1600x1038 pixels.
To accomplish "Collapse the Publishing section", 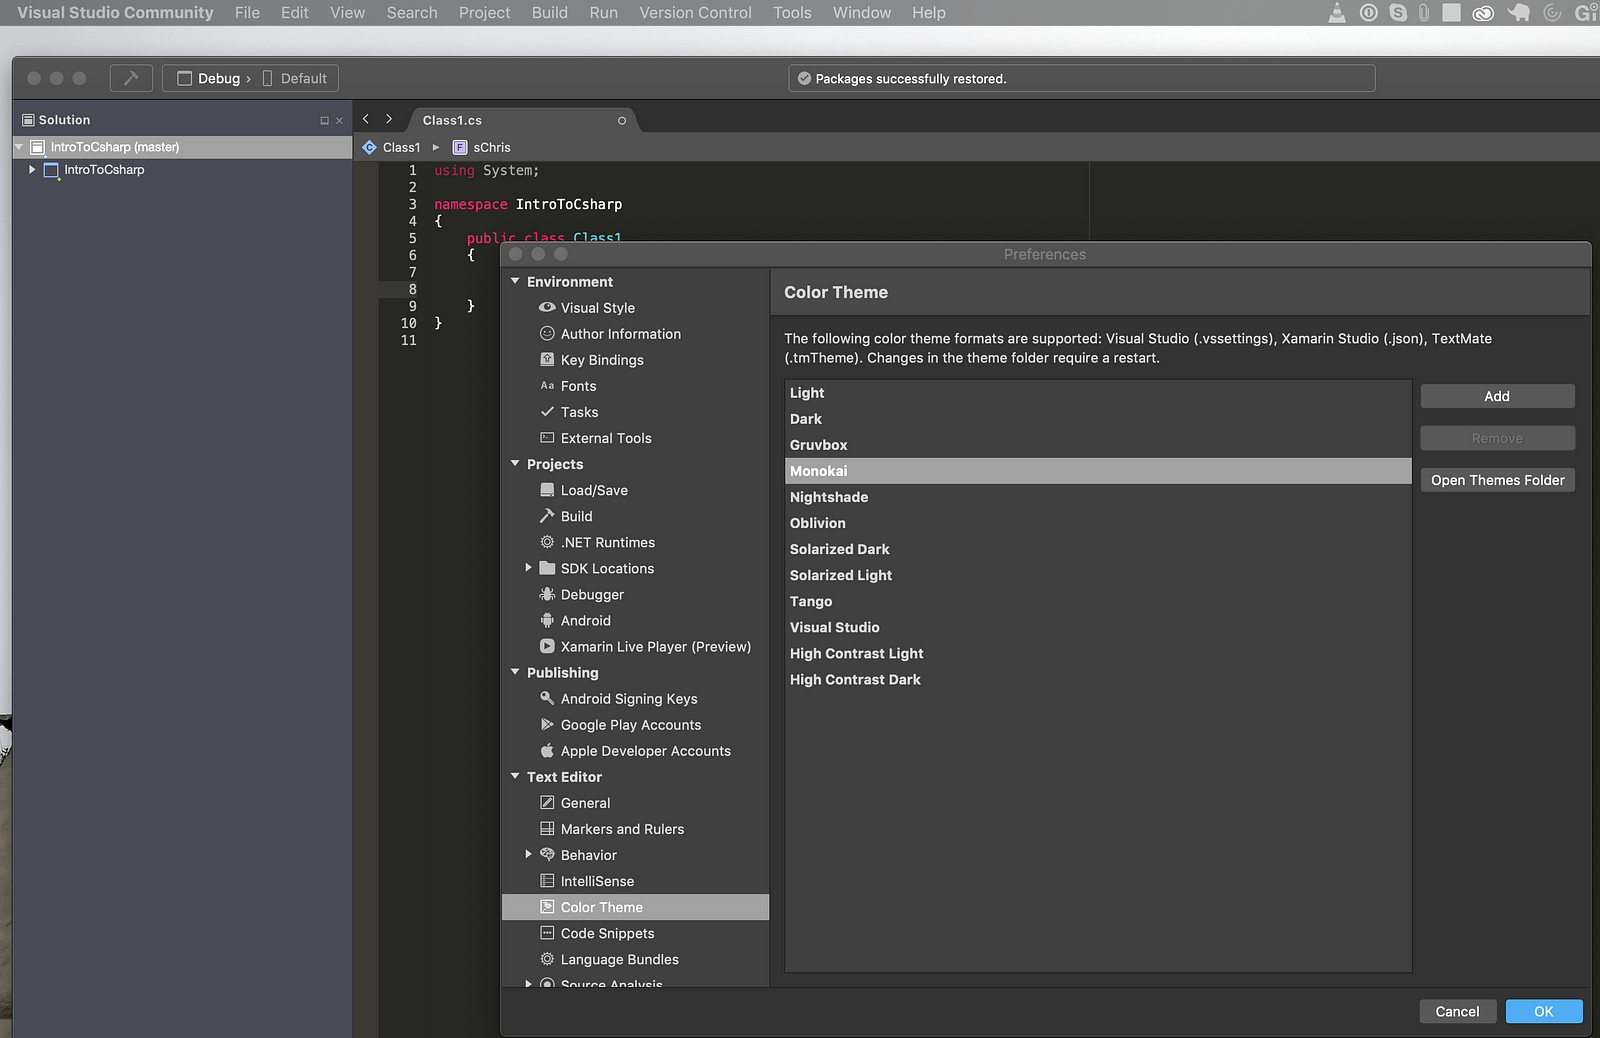I will tap(515, 672).
